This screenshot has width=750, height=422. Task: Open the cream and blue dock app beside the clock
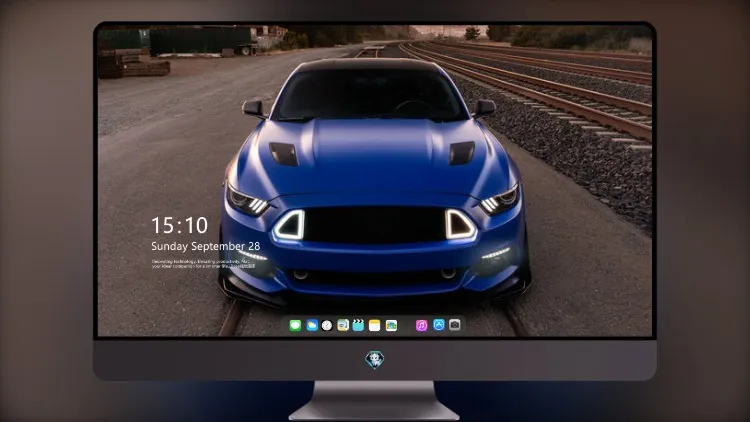coord(343,325)
